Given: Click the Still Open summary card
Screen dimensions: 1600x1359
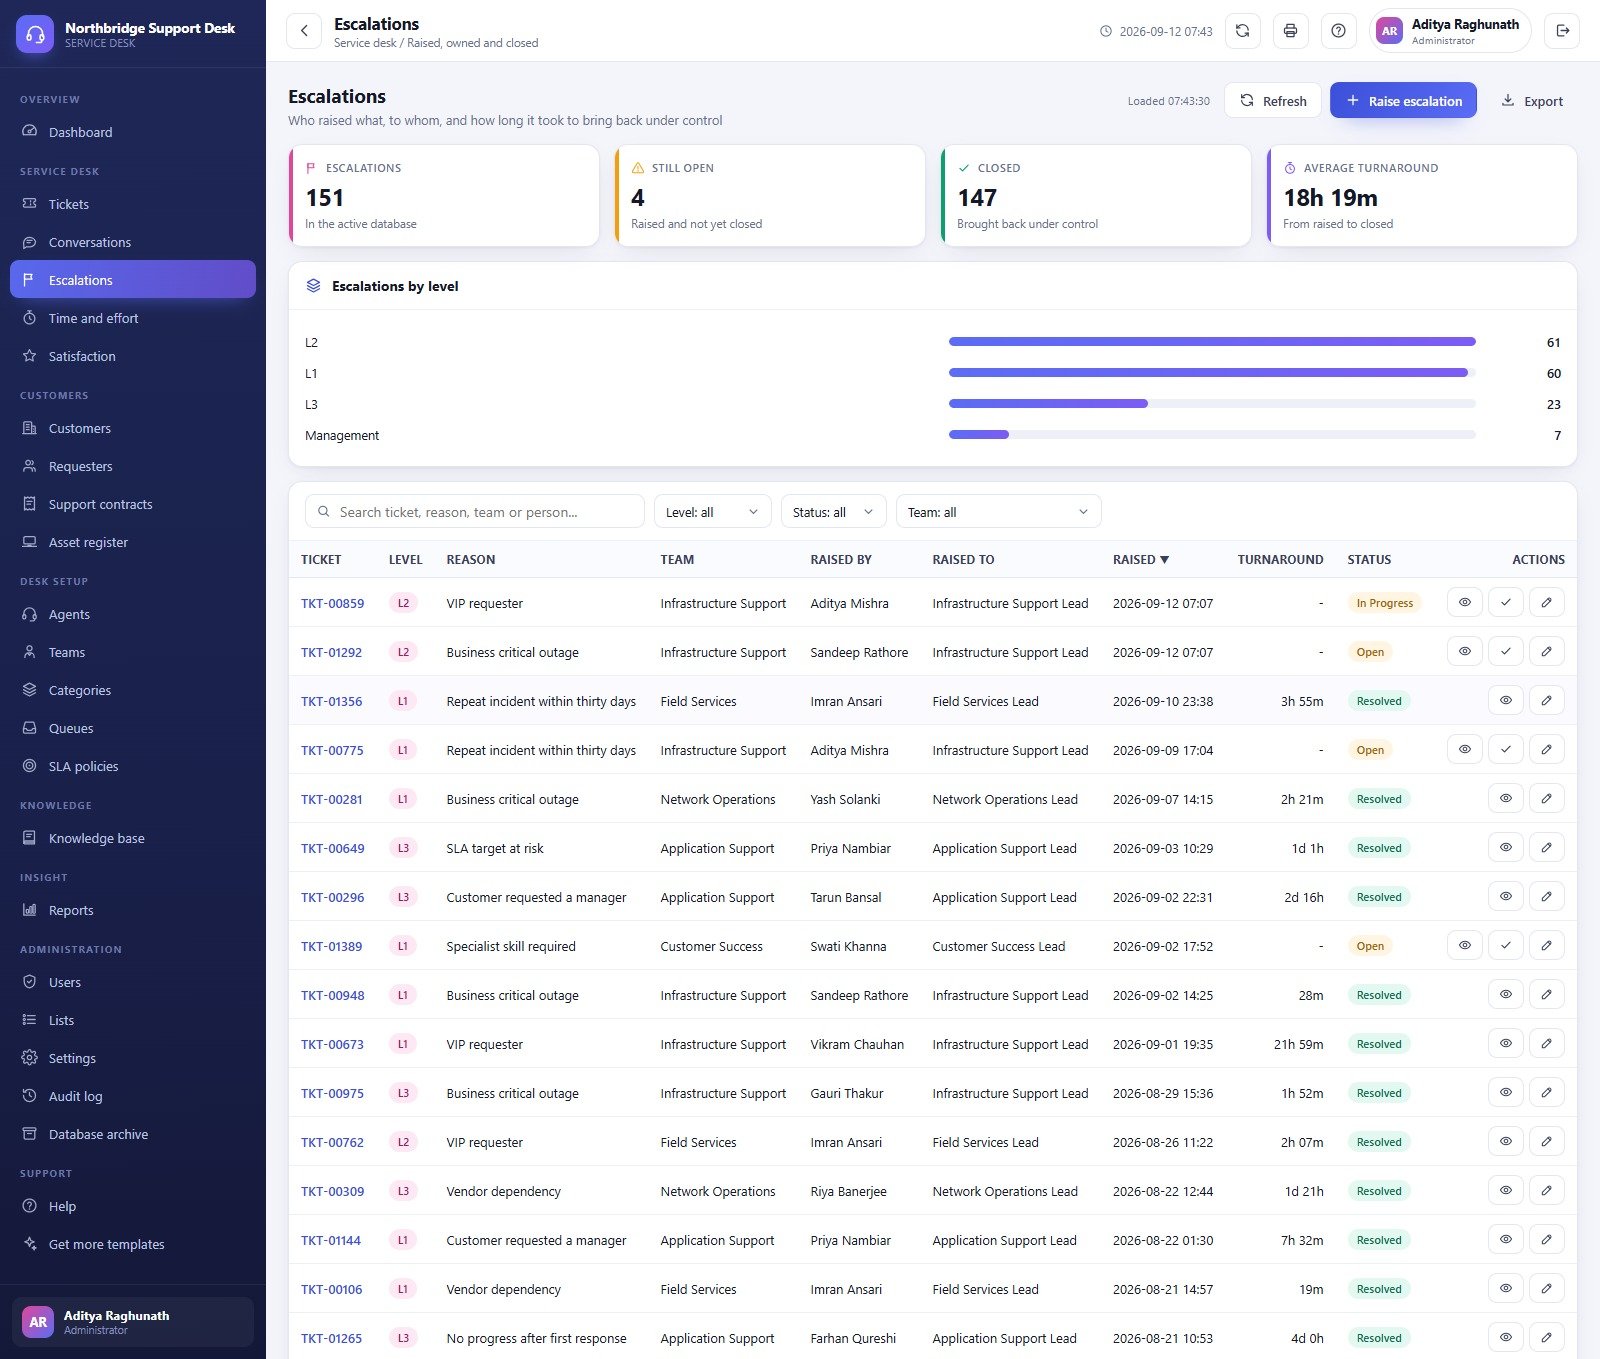Looking at the screenshot, I should point(770,196).
